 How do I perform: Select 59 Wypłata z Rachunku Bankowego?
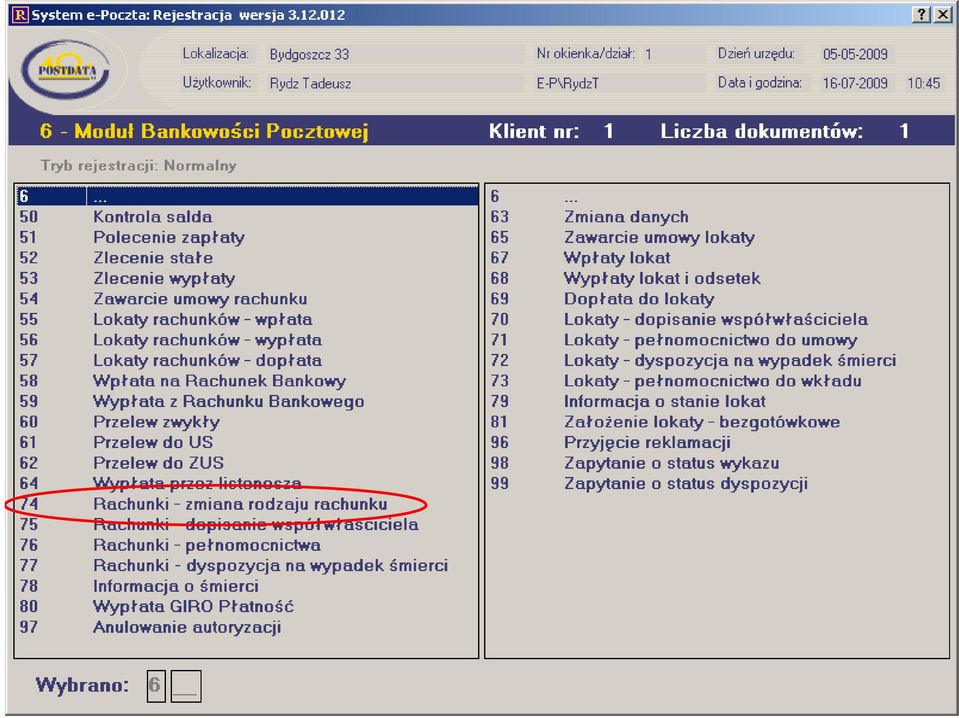point(246,401)
